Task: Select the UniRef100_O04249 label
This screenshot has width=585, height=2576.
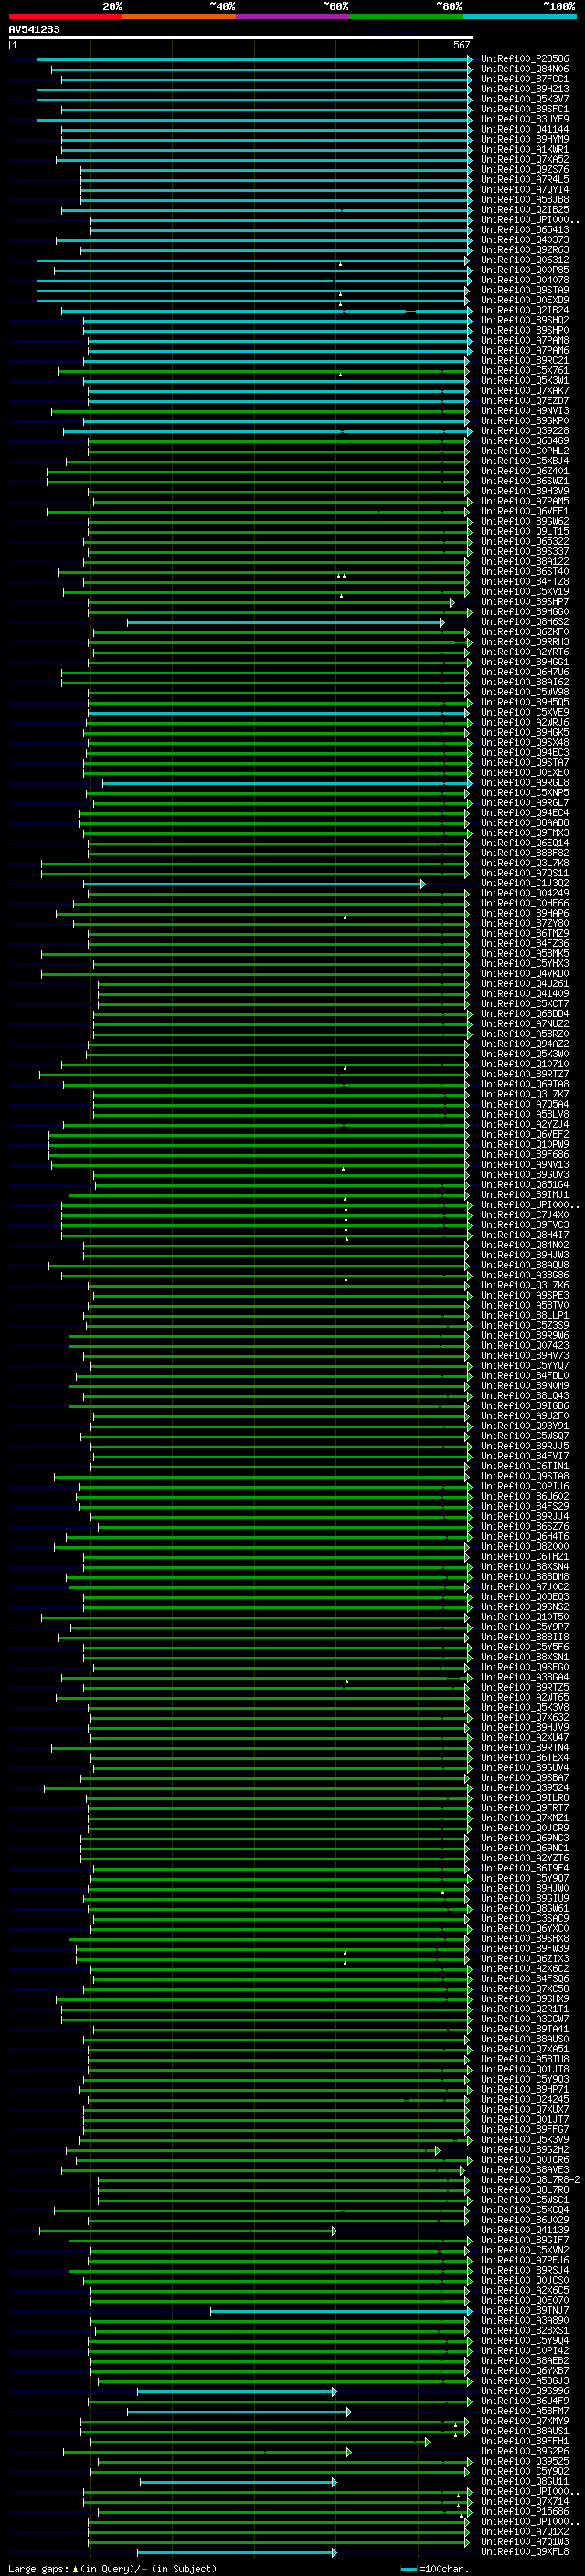Action: coord(524,894)
